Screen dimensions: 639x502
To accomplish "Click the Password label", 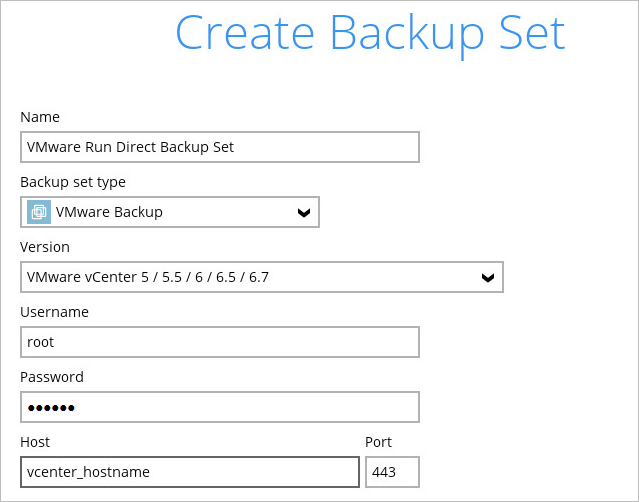I will pyautogui.click(x=52, y=377).
